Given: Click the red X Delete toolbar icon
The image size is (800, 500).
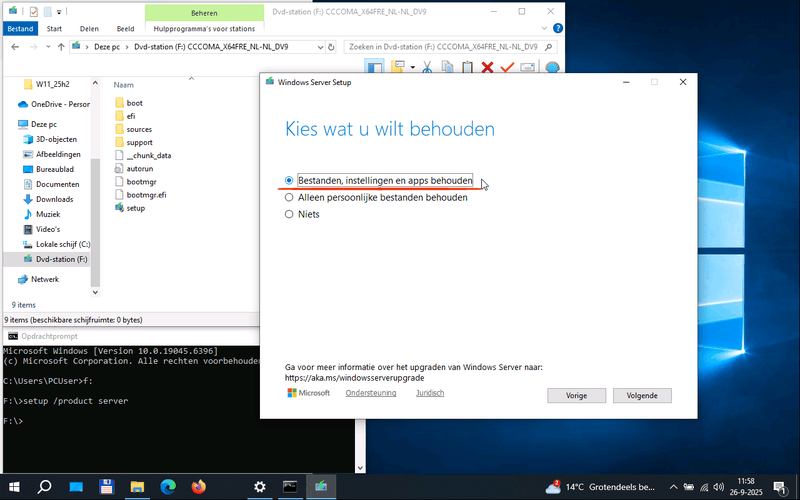Looking at the screenshot, I should click(487, 67).
